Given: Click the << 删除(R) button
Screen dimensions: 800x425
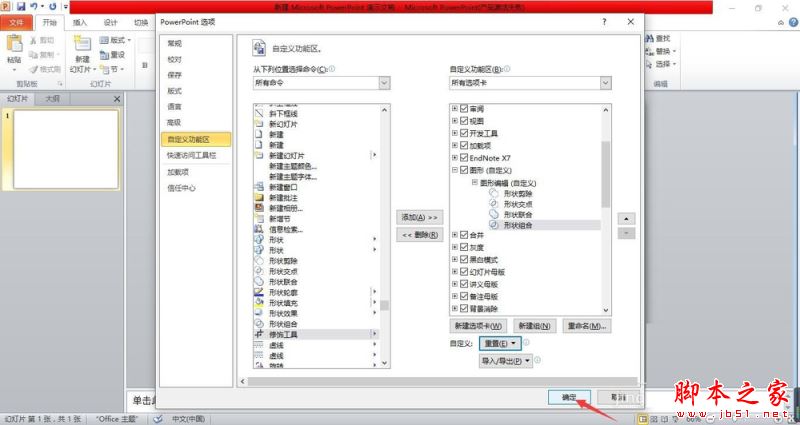Looking at the screenshot, I should tap(419, 235).
